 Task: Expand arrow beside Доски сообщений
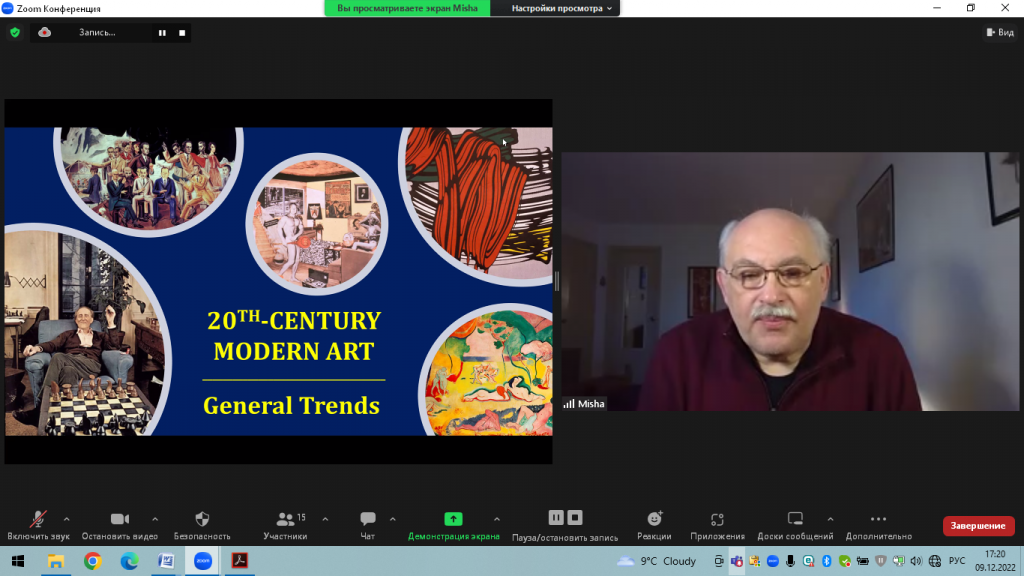click(830, 519)
